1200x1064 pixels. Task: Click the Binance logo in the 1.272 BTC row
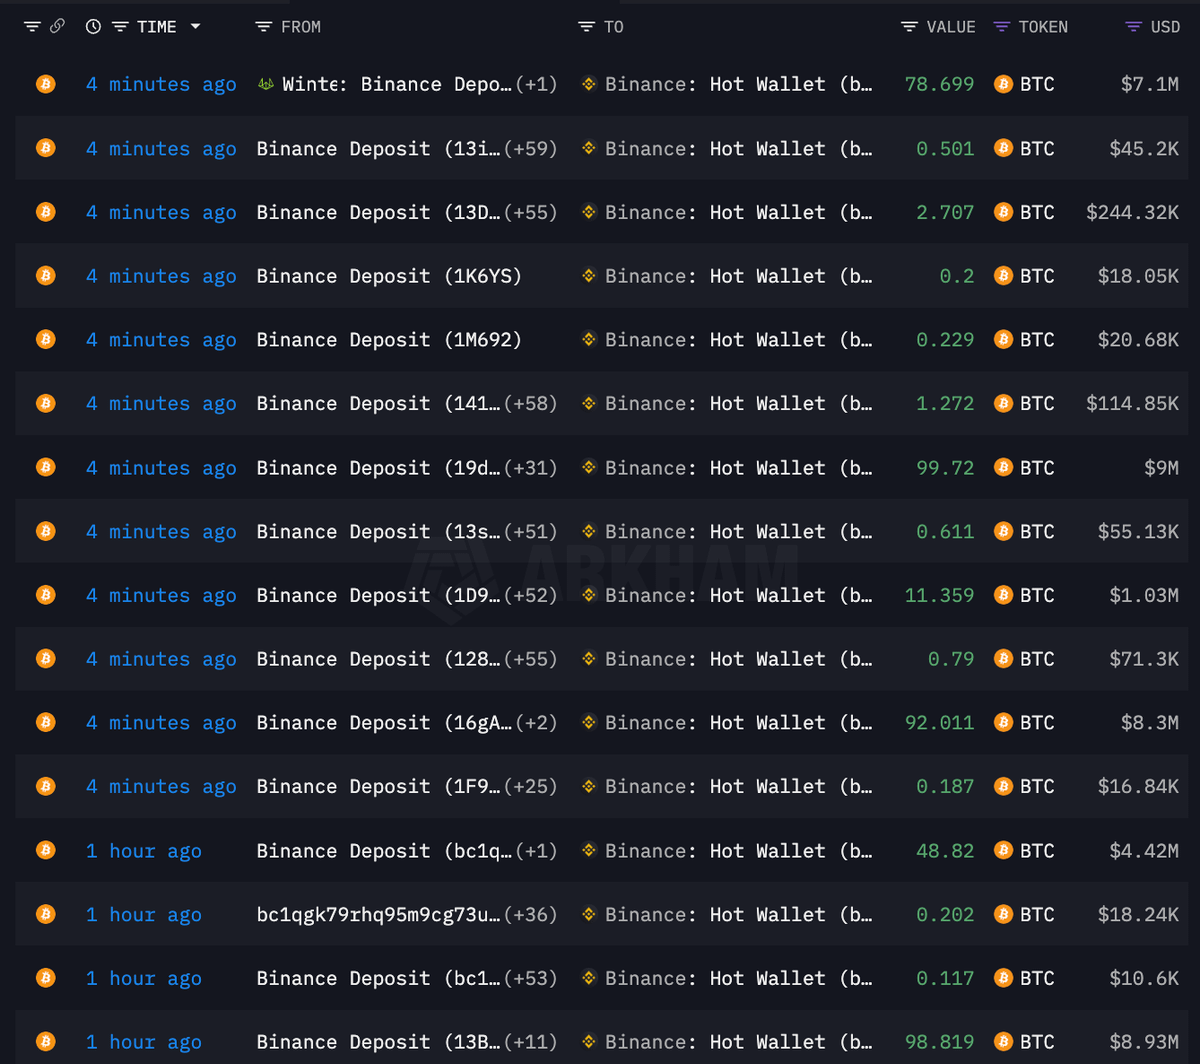coord(589,403)
